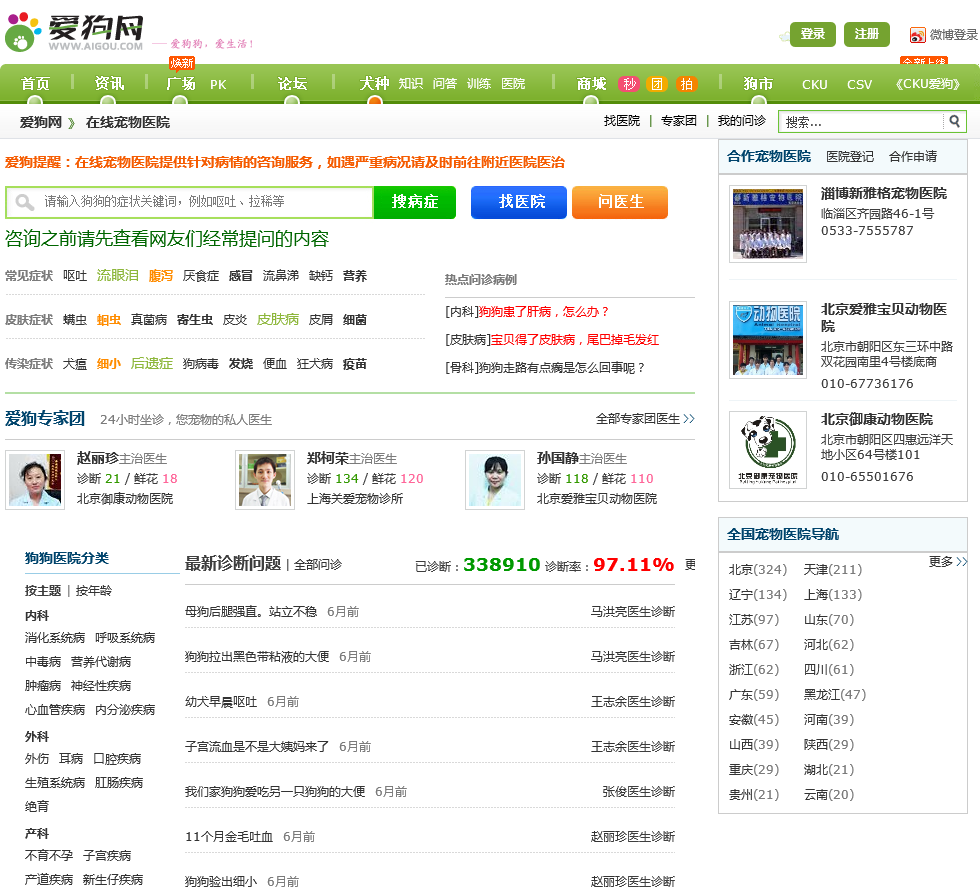This screenshot has height=891, width=980.
Task: Open CSV in main navigation
Action: point(859,84)
